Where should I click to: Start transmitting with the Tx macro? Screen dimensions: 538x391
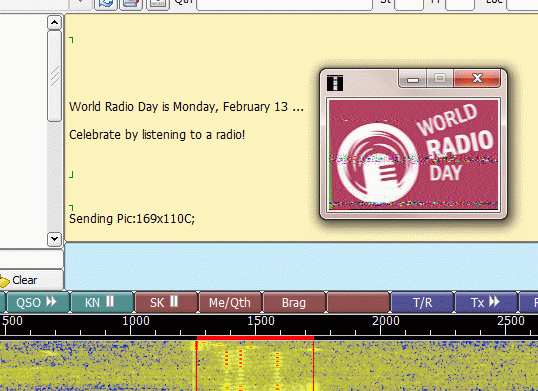(x=486, y=303)
